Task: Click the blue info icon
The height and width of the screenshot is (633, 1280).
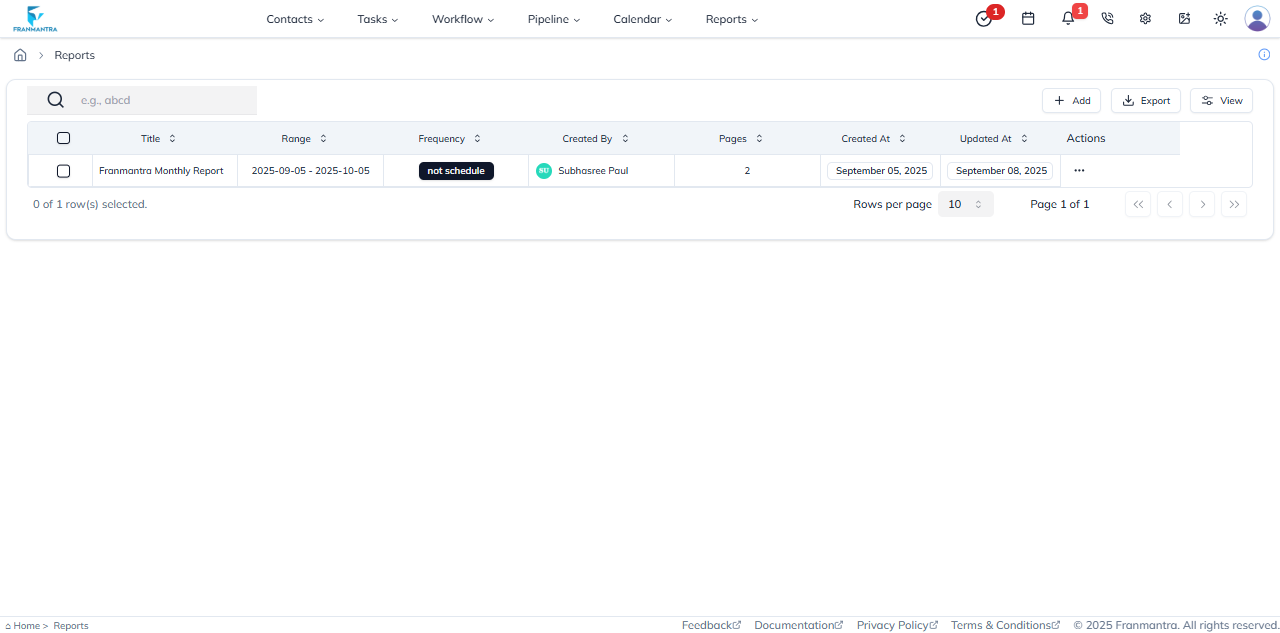Action: click(1264, 54)
